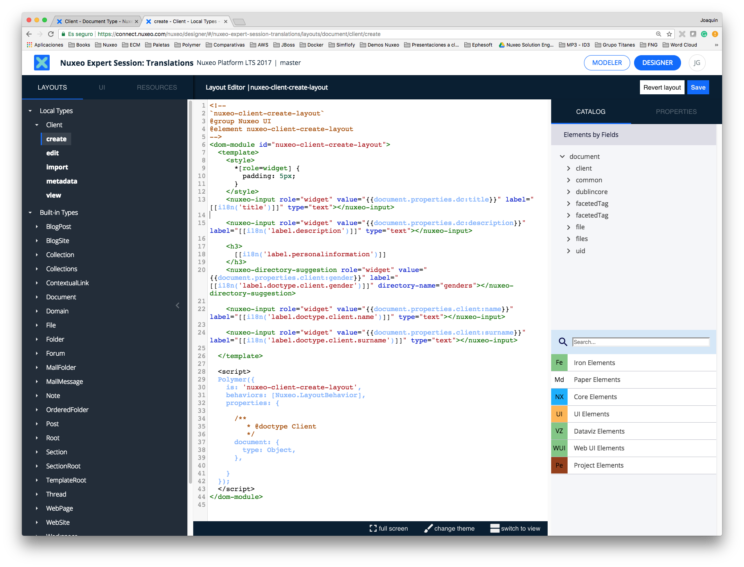Click Core Elements catalog row text

pyautogui.click(x=595, y=397)
